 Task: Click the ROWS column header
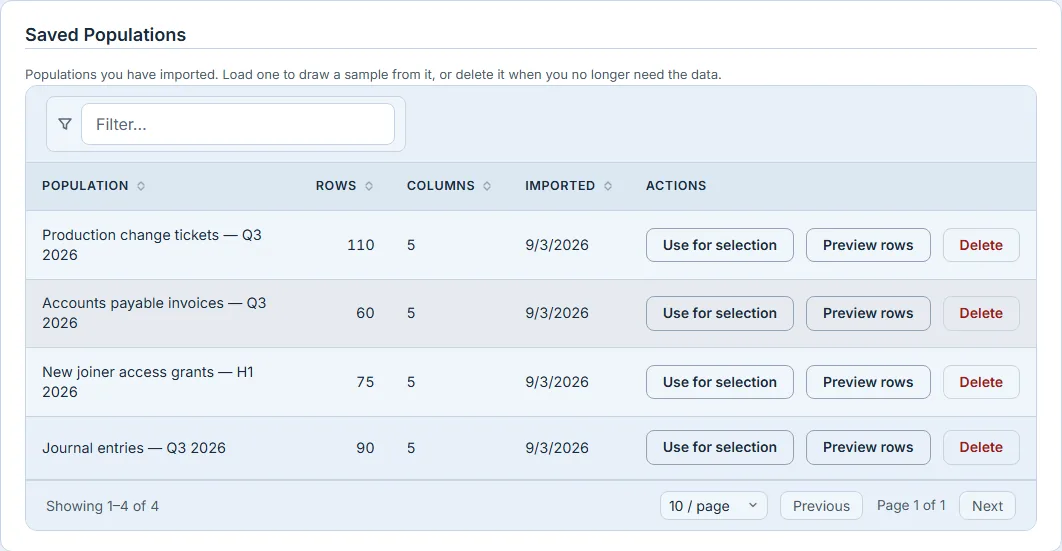[x=336, y=186]
